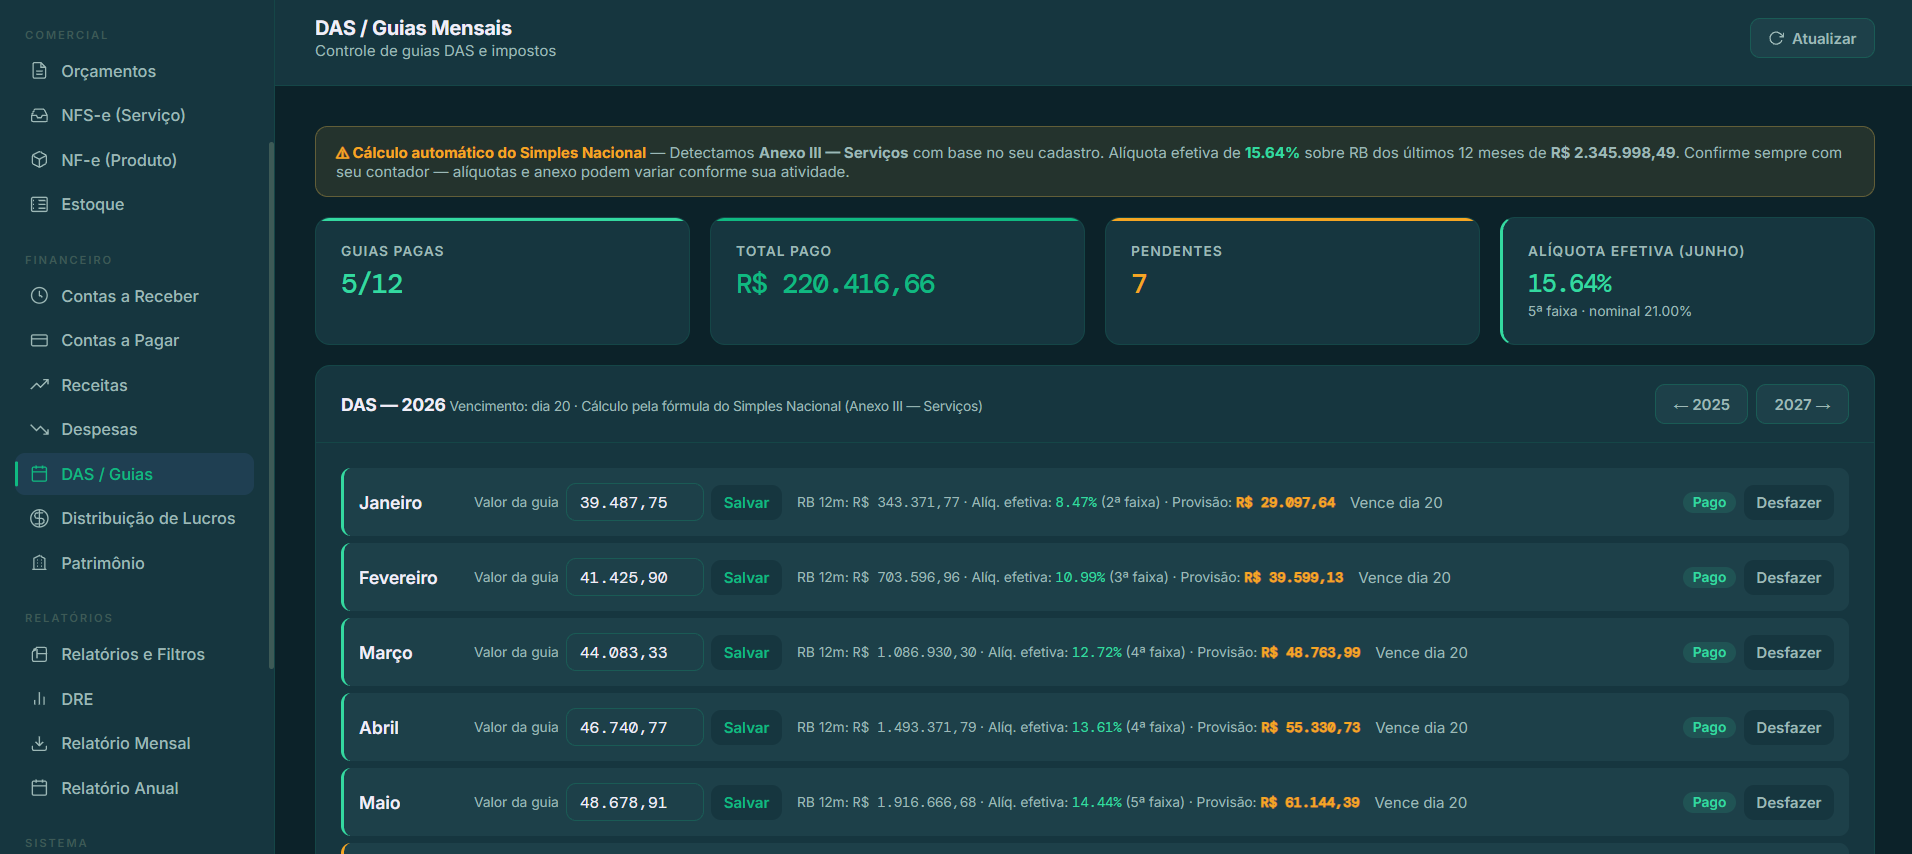Click Janeiro provisão amount R$ 29.097,64
The image size is (1912, 854).
1285,502
